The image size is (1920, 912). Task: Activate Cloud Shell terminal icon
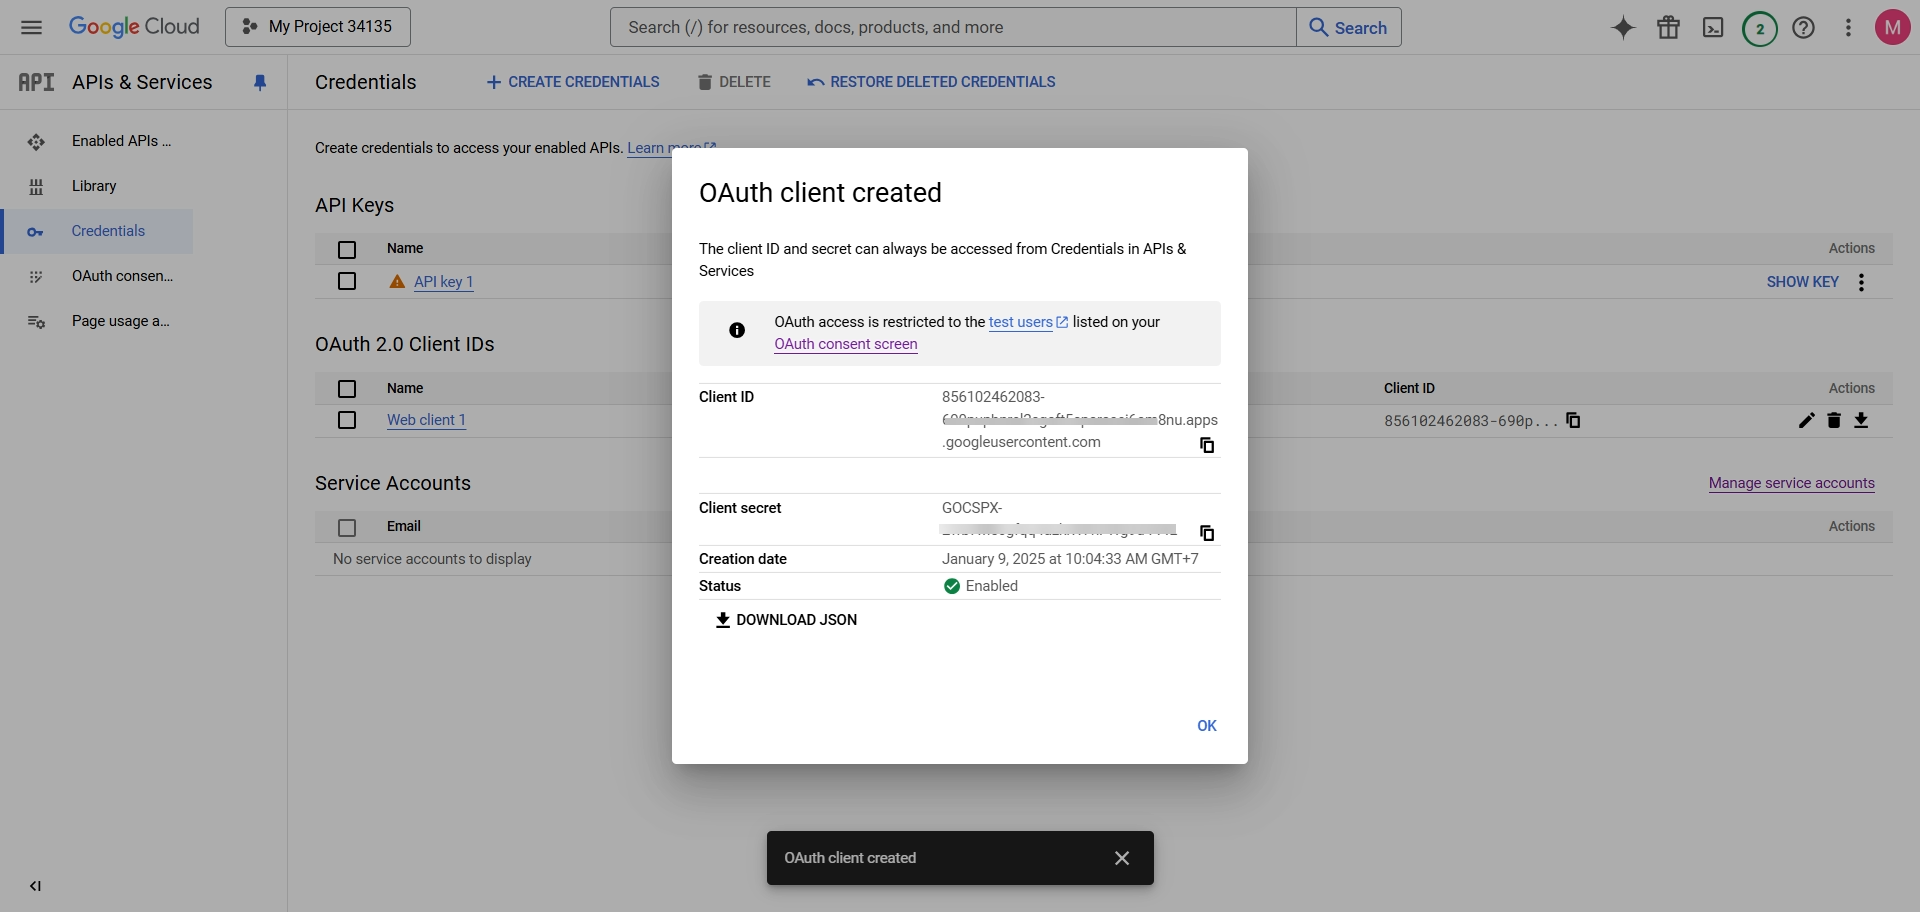pyautogui.click(x=1713, y=28)
